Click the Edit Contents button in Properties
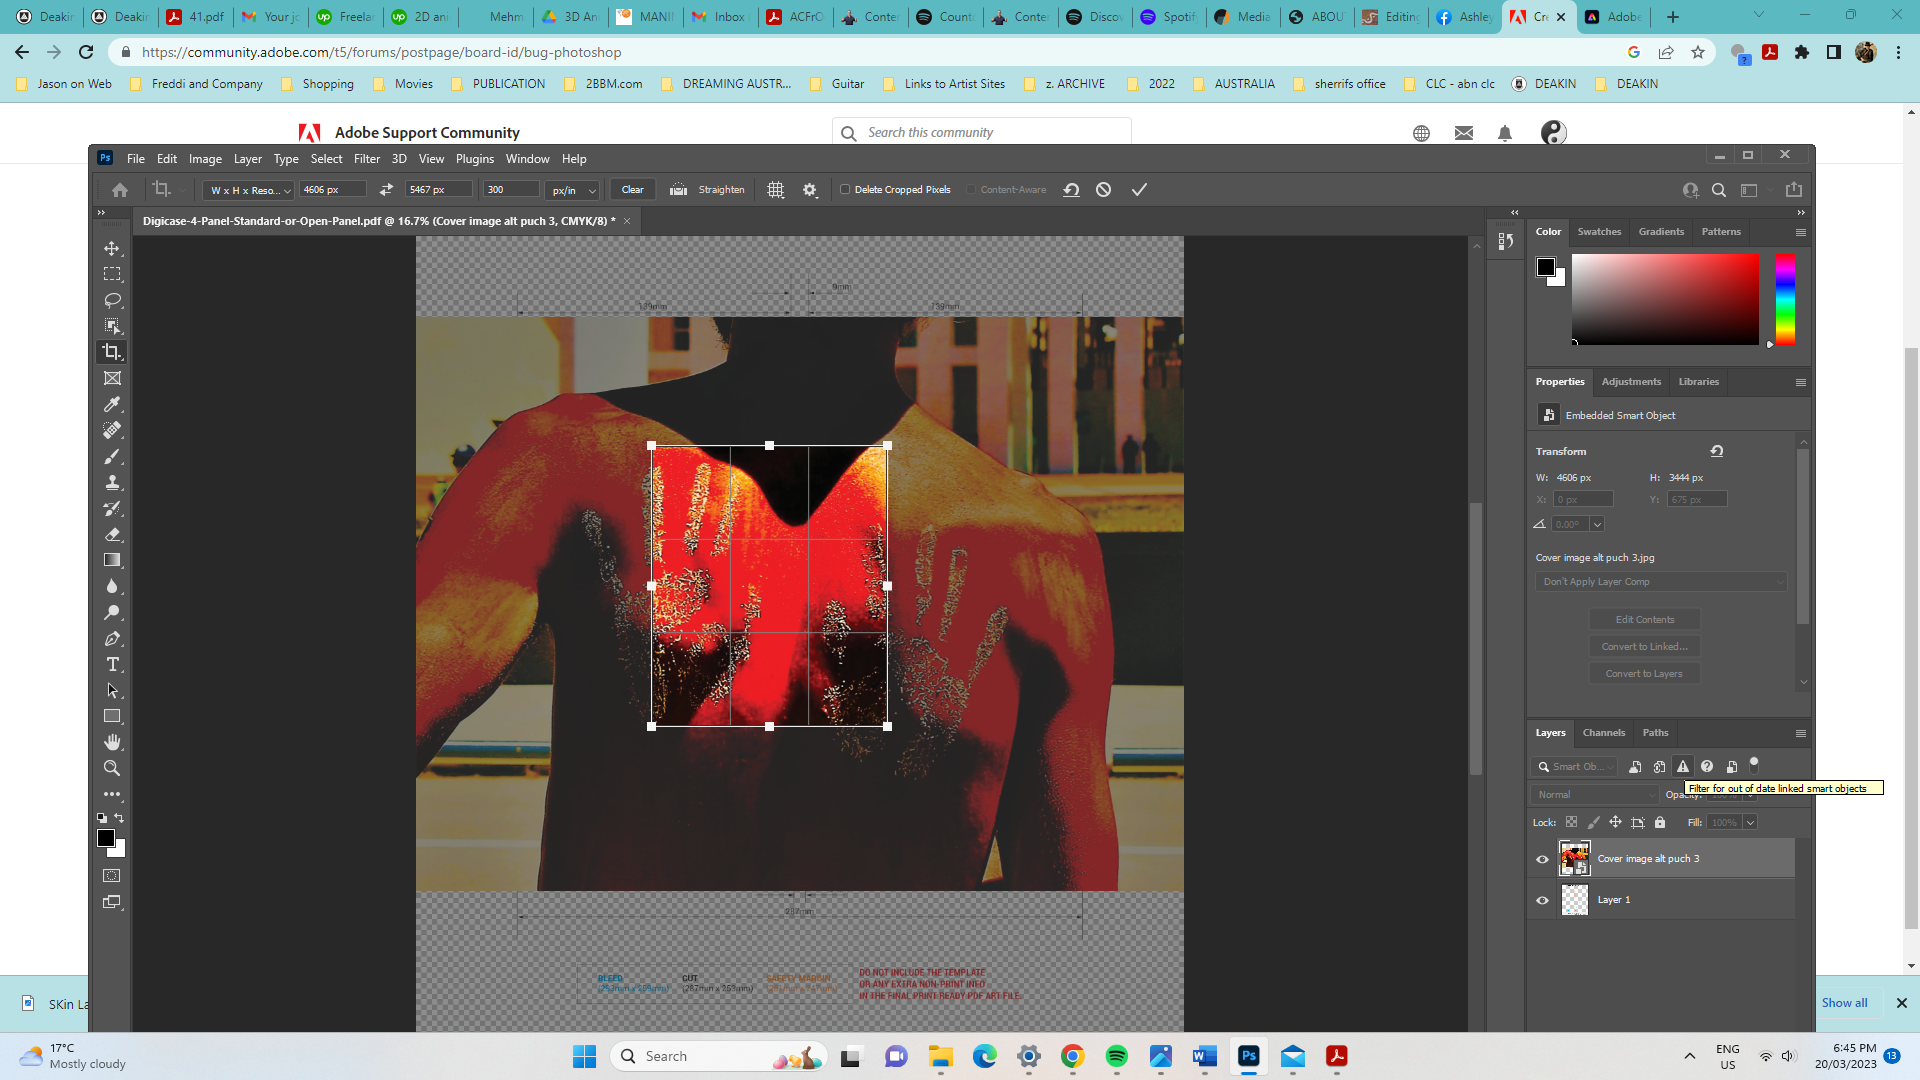Image resolution: width=1920 pixels, height=1080 pixels. pyautogui.click(x=1643, y=619)
